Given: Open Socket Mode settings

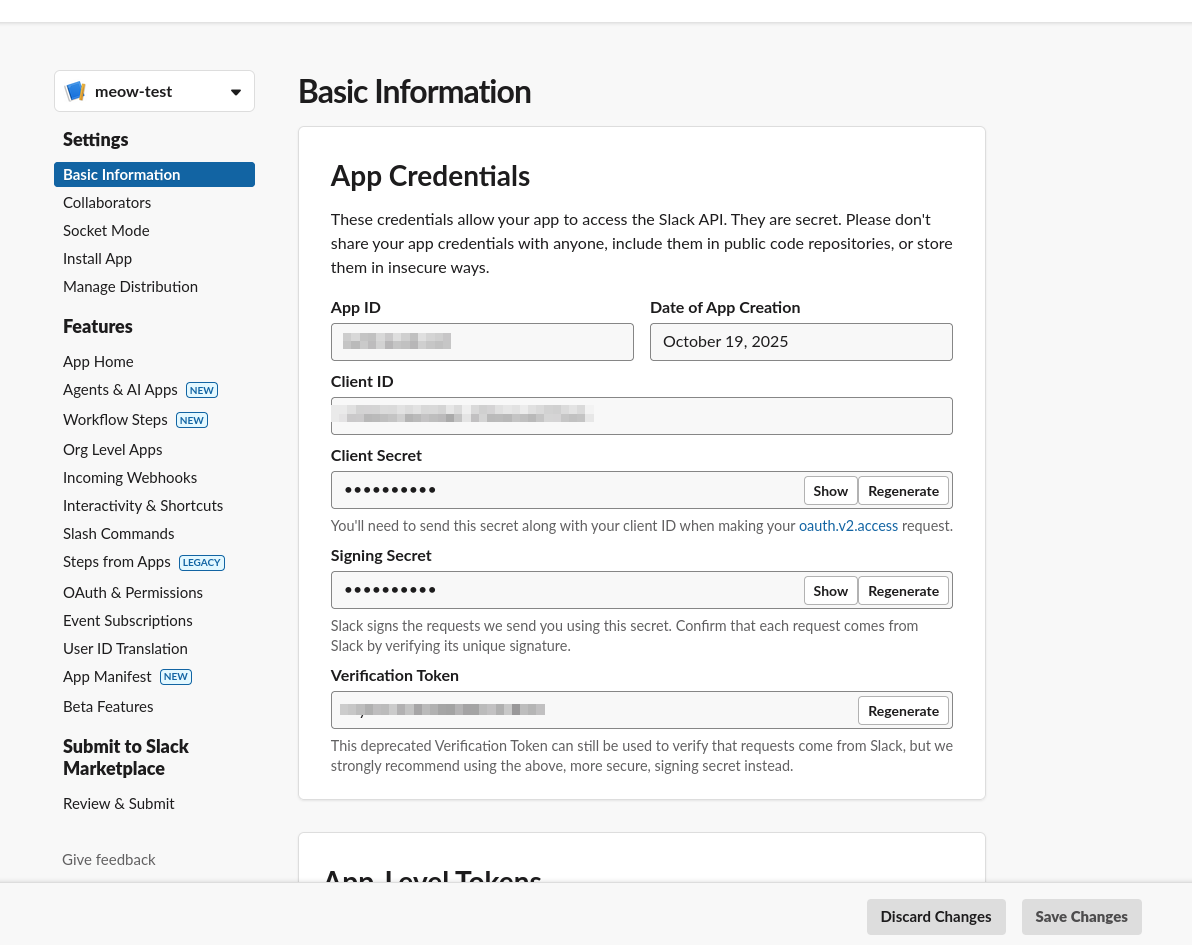Looking at the screenshot, I should click(106, 231).
